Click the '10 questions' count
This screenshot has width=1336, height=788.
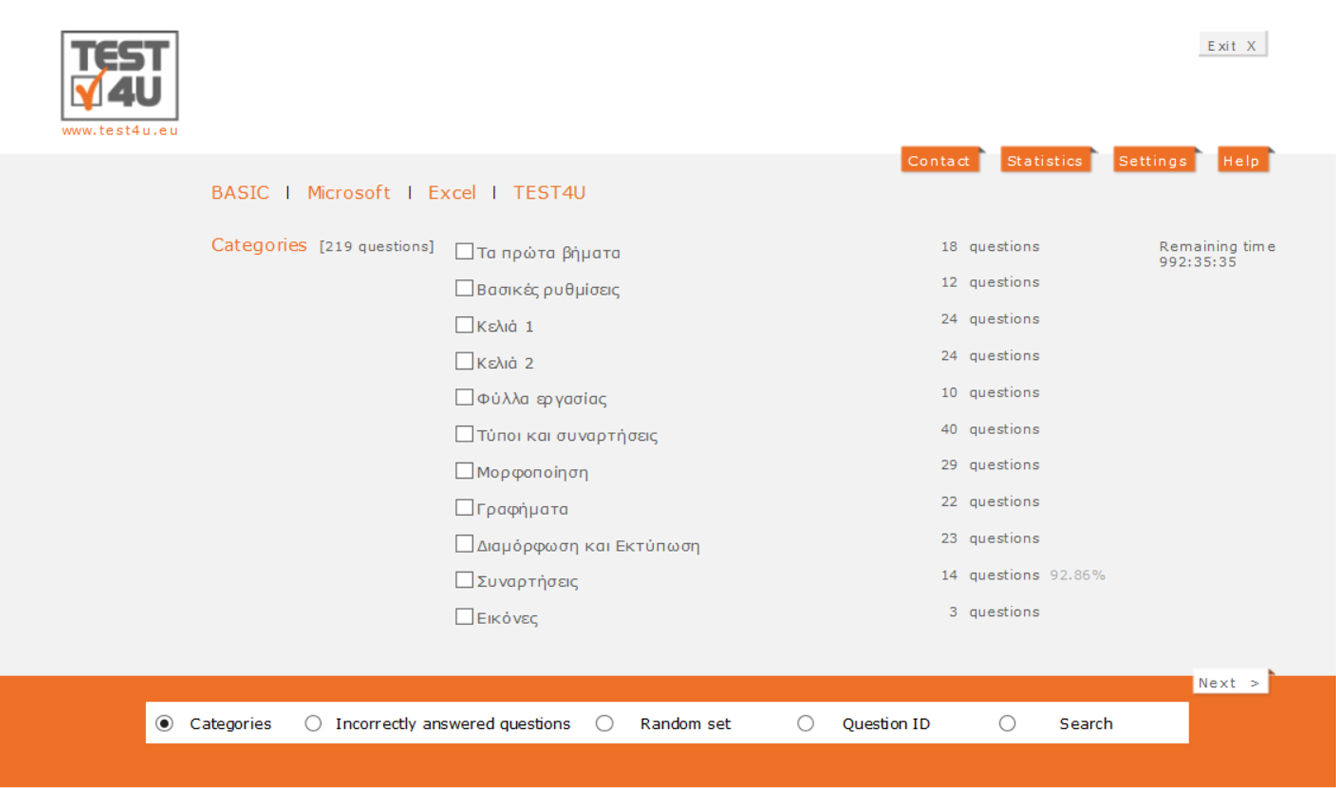[990, 392]
